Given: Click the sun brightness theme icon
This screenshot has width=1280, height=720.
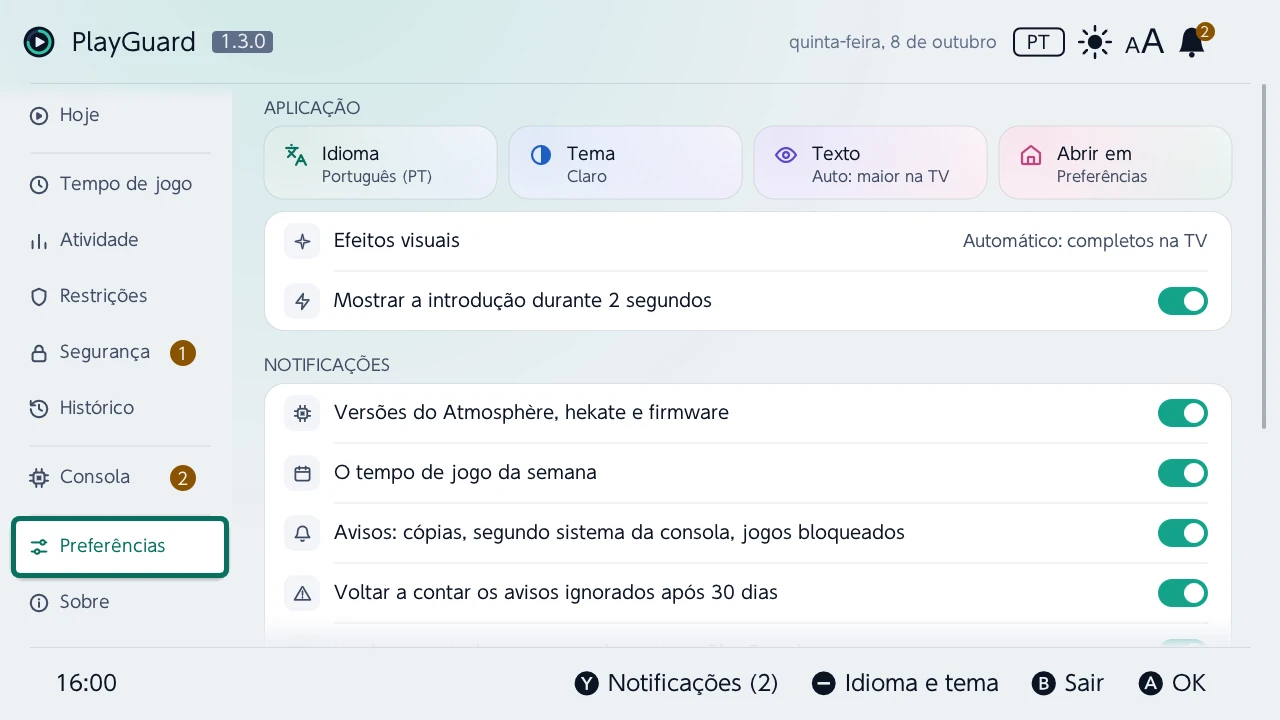Looking at the screenshot, I should pos(1095,43).
